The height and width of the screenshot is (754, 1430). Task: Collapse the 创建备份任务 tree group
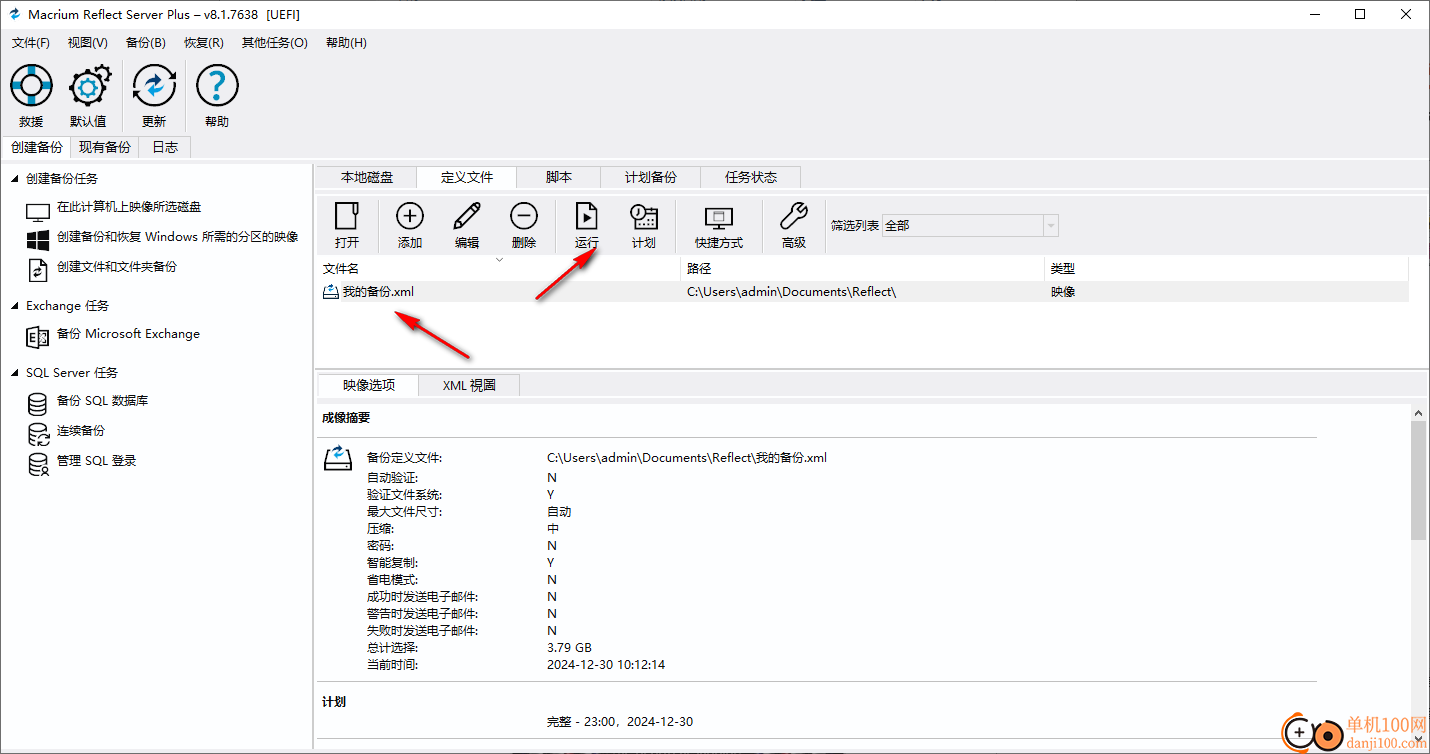pyautogui.click(x=15, y=179)
